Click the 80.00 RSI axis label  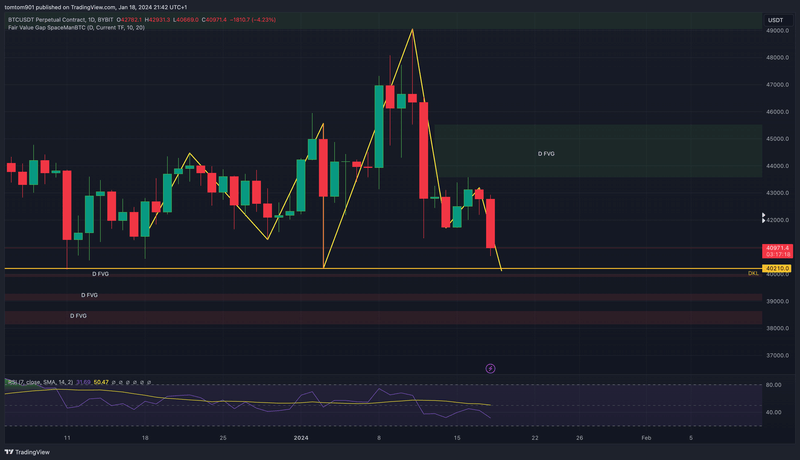(x=773, y=385)
